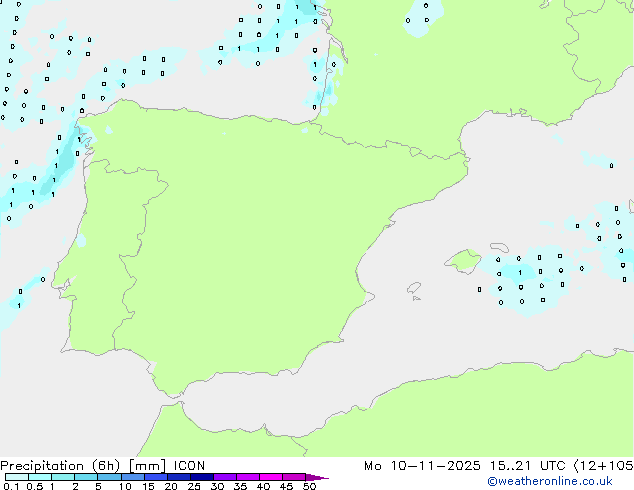Click the "[mm]" unit label
This screenshot has height=490, width=634.
click(147, 466)
